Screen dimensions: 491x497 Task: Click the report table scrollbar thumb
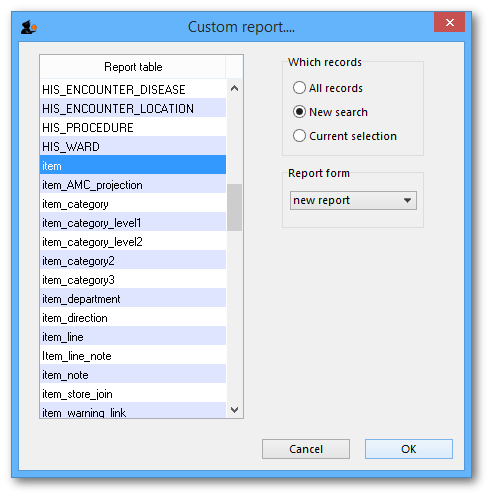[234, 207]
